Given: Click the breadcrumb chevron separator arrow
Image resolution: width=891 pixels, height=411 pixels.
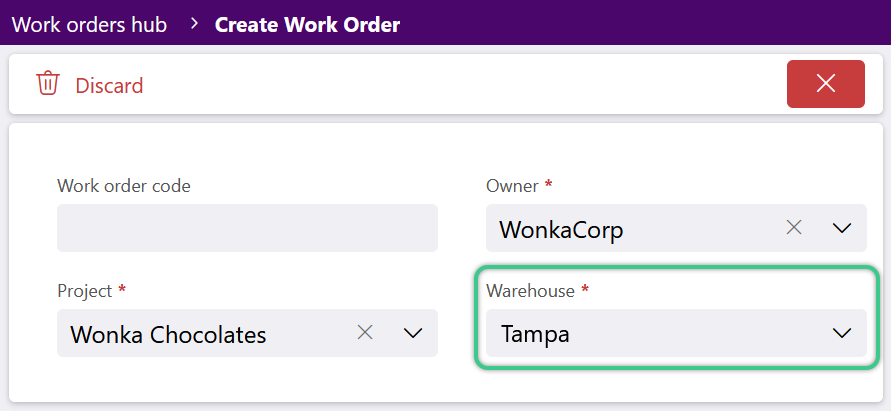Looking at the screenshot, I should point(195,24).
